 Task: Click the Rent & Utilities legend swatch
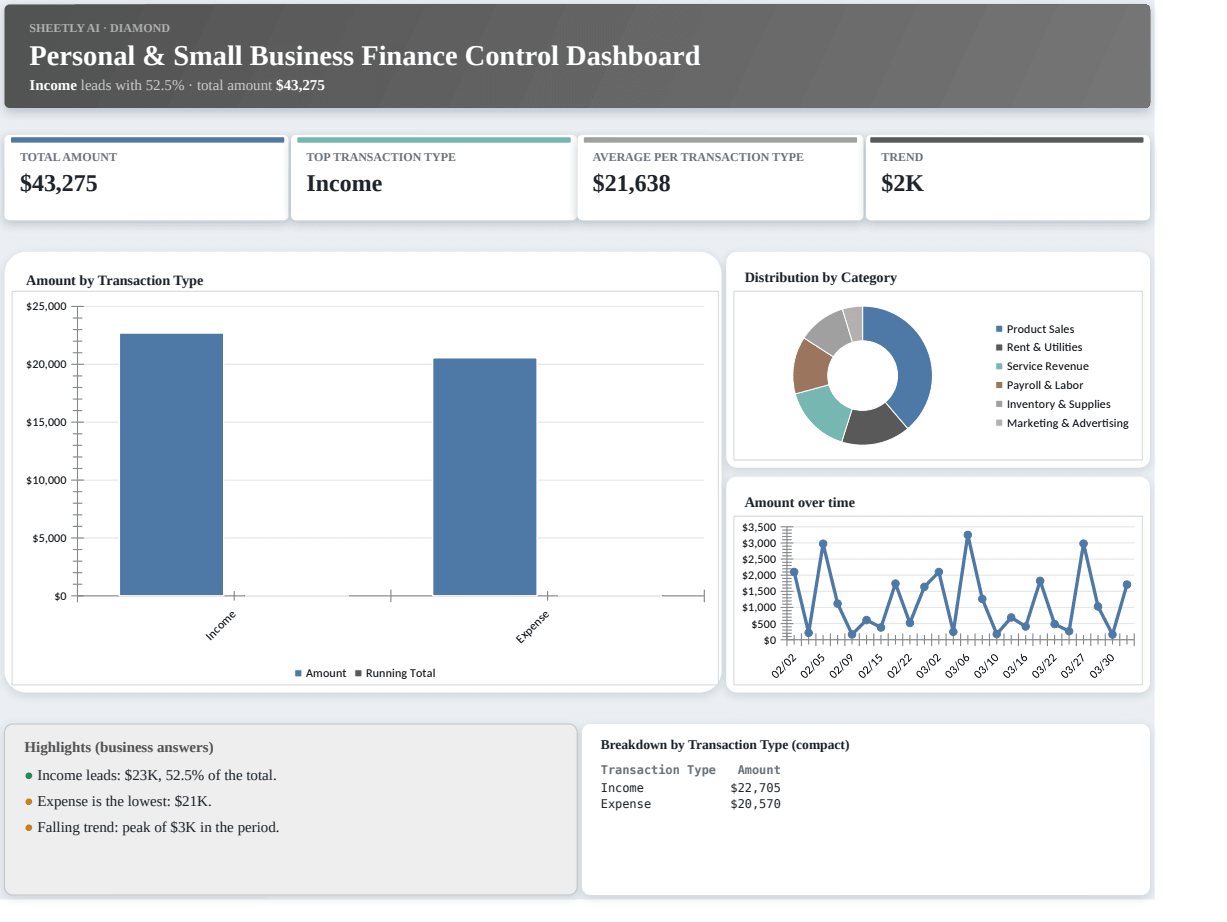[x=999, y=347]
